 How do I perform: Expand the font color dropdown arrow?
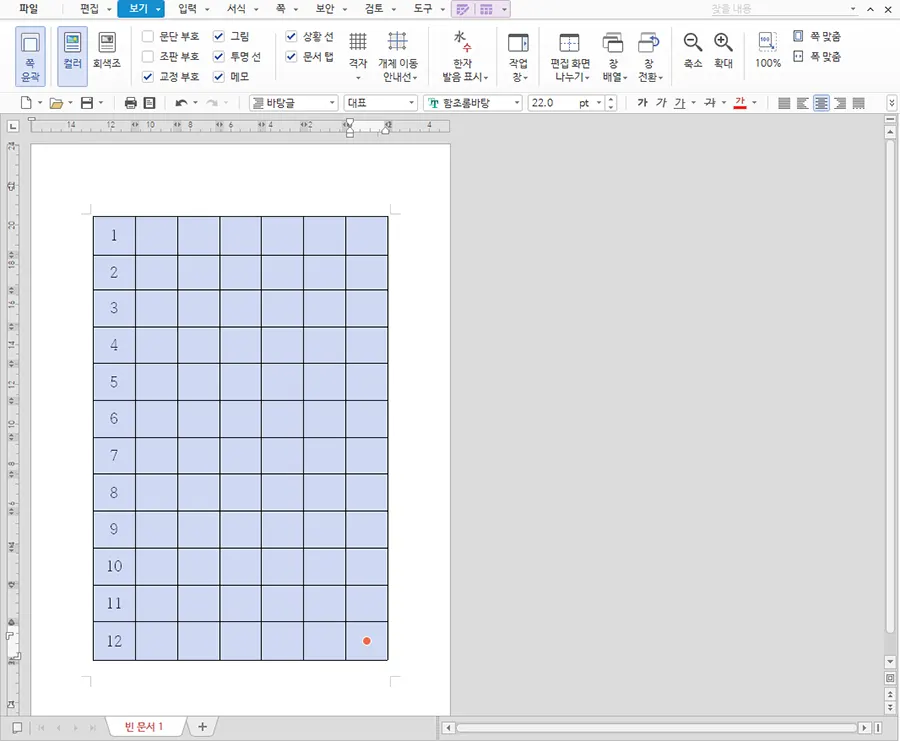click(754, 103)
